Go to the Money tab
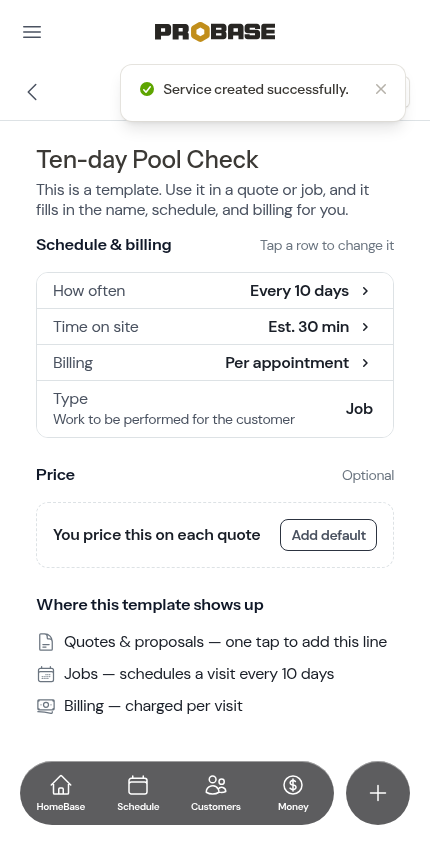This screenshot has height=845, width=430. click(x=293, y=793)
